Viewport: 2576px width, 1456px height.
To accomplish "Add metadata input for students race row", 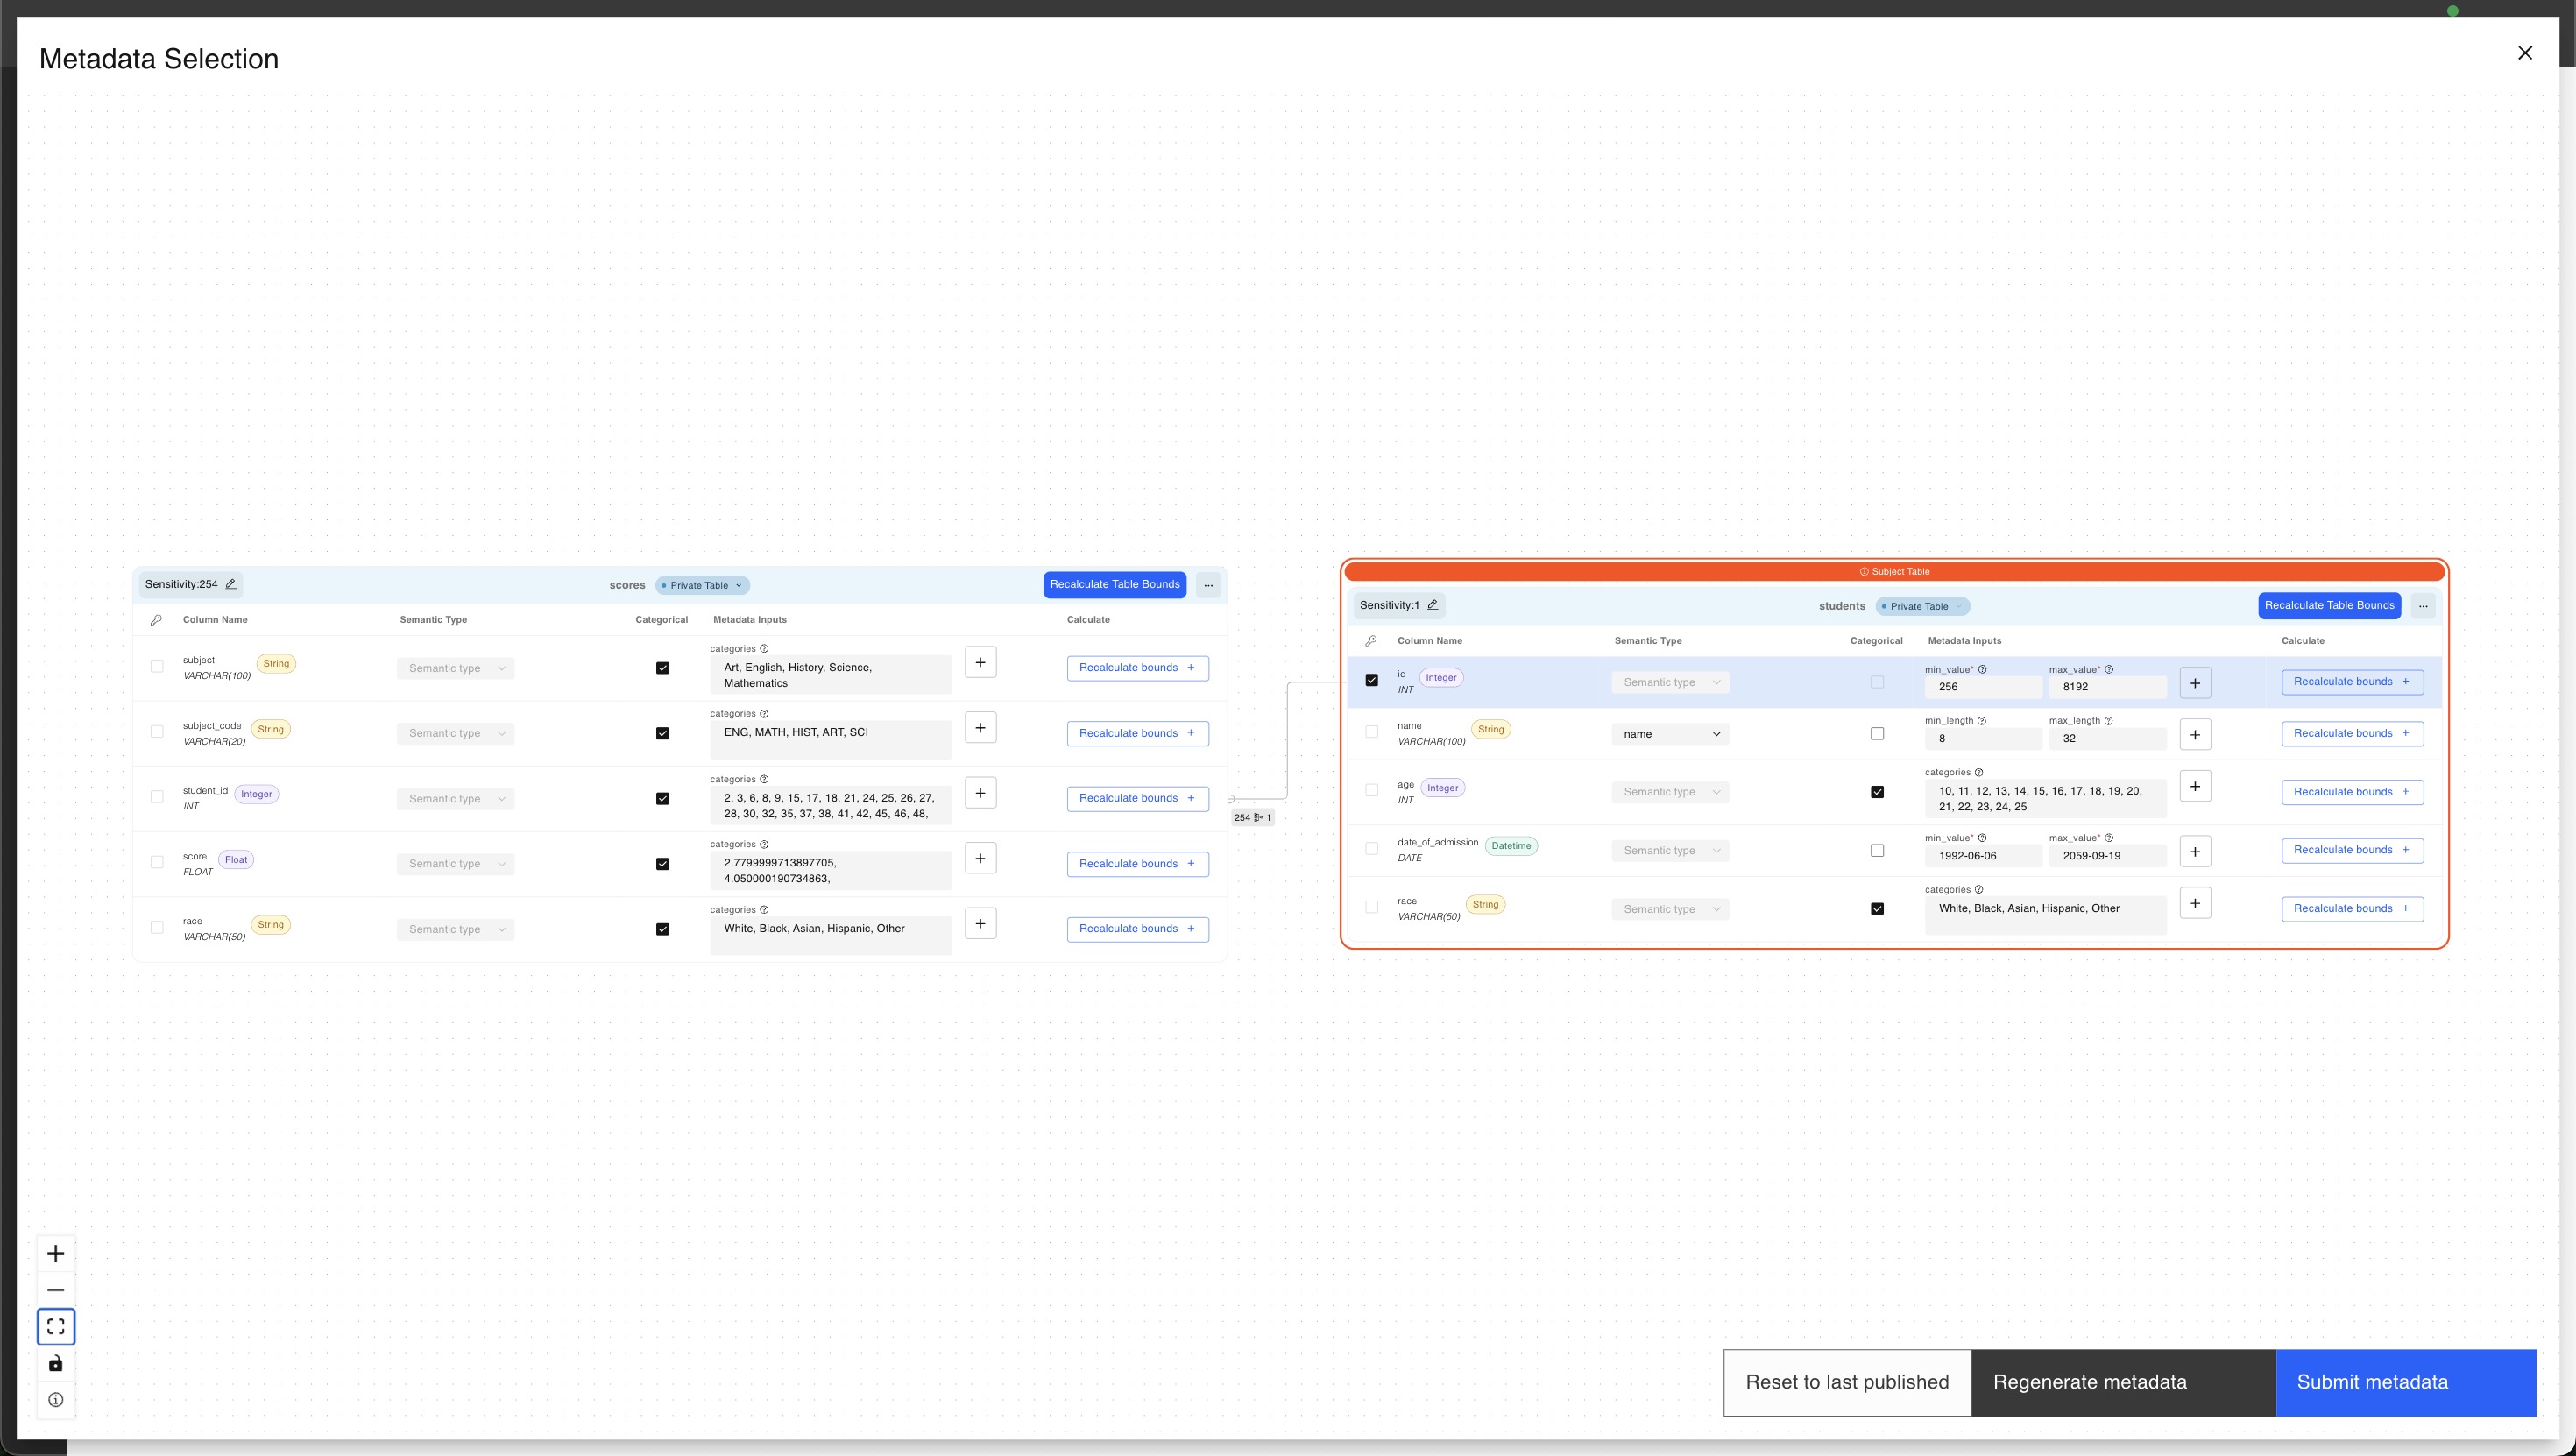I will [x=2195, y=903].
